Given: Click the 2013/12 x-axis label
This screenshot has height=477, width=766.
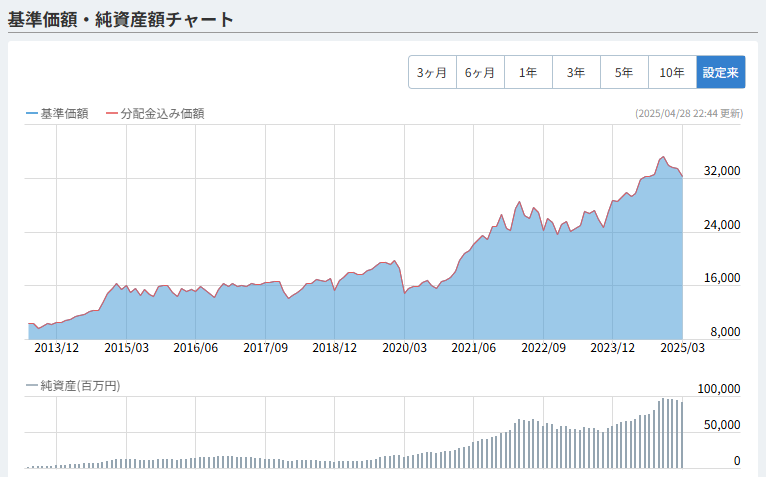Looking at the screenshot, I should click(57, 348).
